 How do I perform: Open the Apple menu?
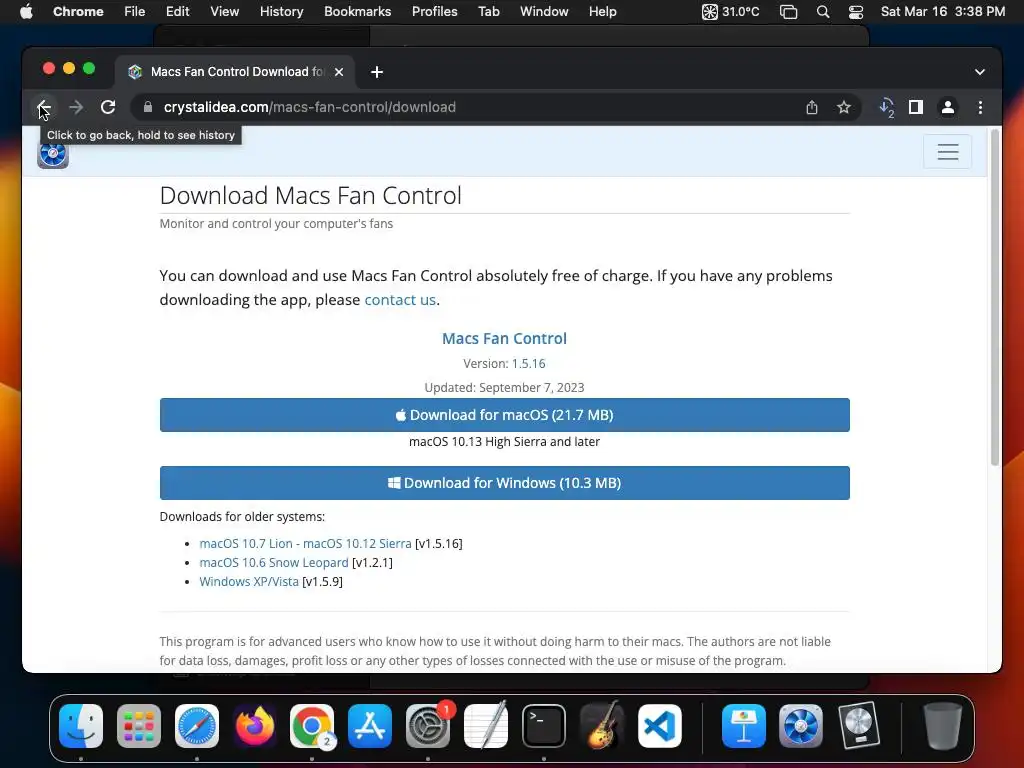[26, 12]
